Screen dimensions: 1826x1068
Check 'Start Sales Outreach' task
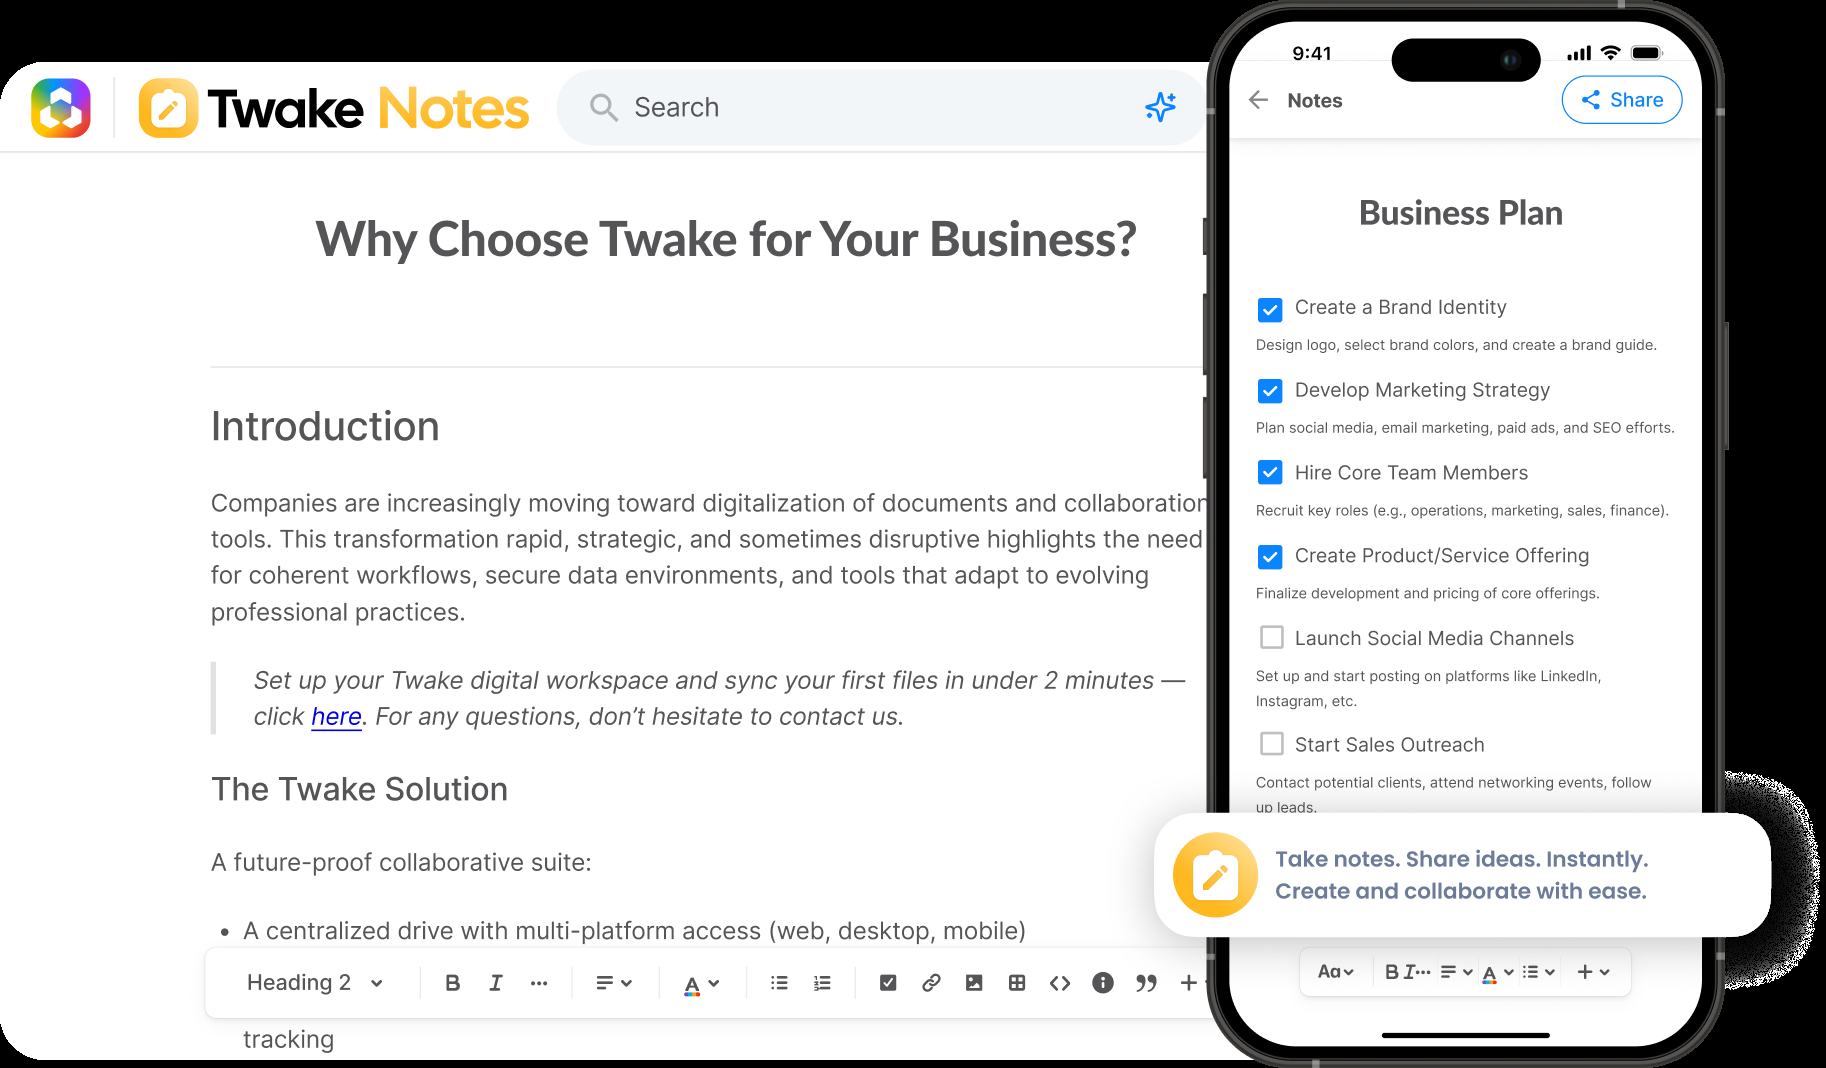(x=1271, y=744)
